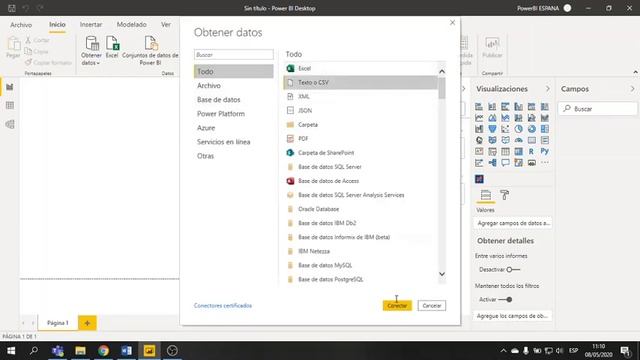Pick the decomposition tree visual
The width and height of the screenshot is (640, 360).
click(x=492, y=163)
